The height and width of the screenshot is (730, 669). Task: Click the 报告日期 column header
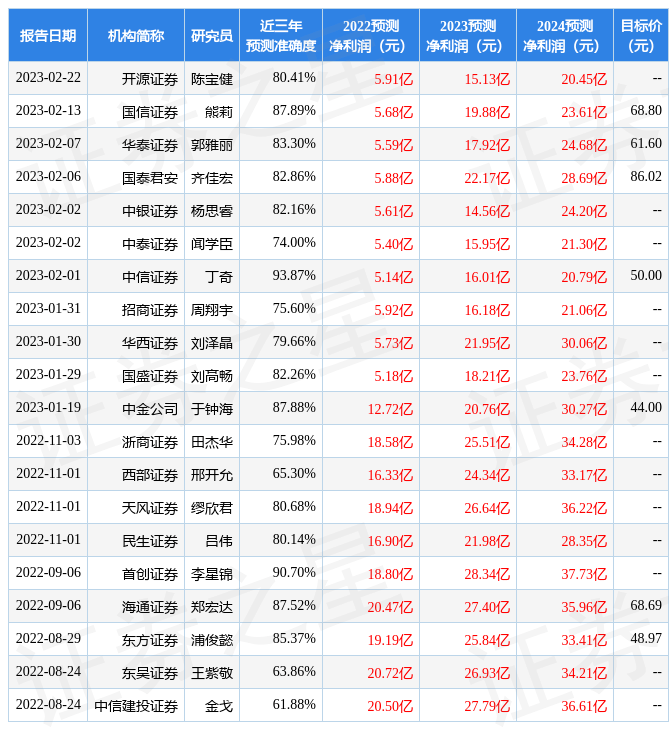(48, 35)
